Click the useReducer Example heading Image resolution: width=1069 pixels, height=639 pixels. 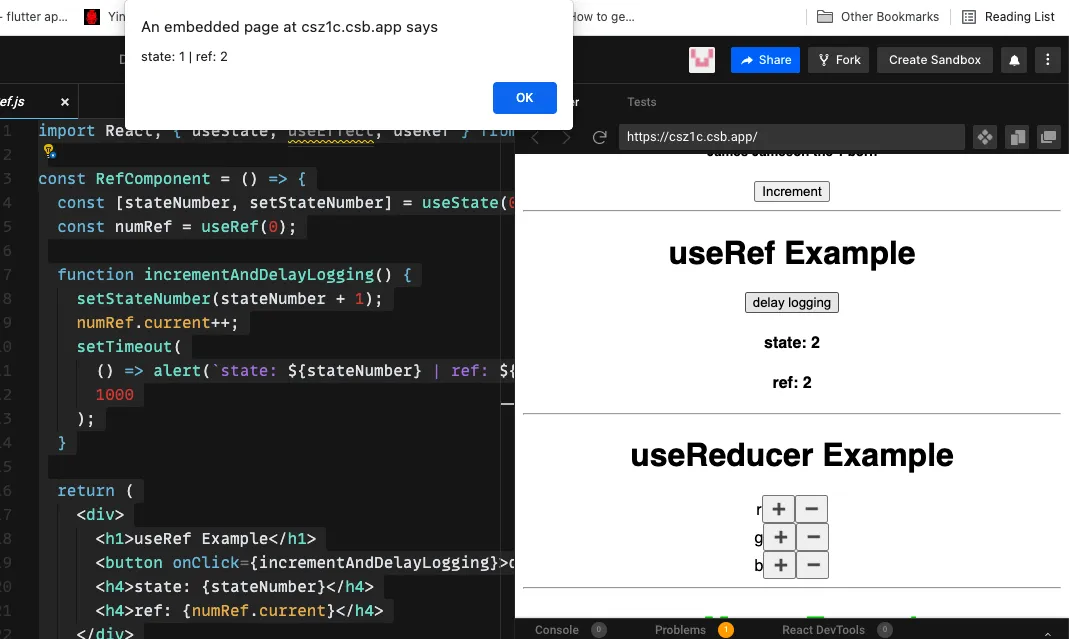tap(792, 456)
